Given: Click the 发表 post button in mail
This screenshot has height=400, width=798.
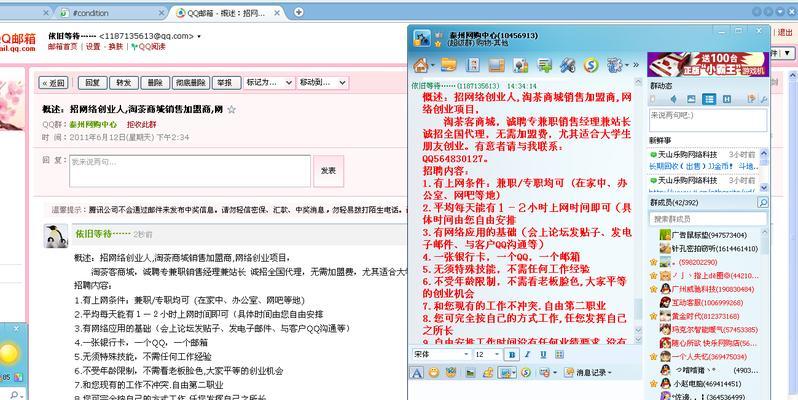Looking at the screenshot, I should coord(328,171).
